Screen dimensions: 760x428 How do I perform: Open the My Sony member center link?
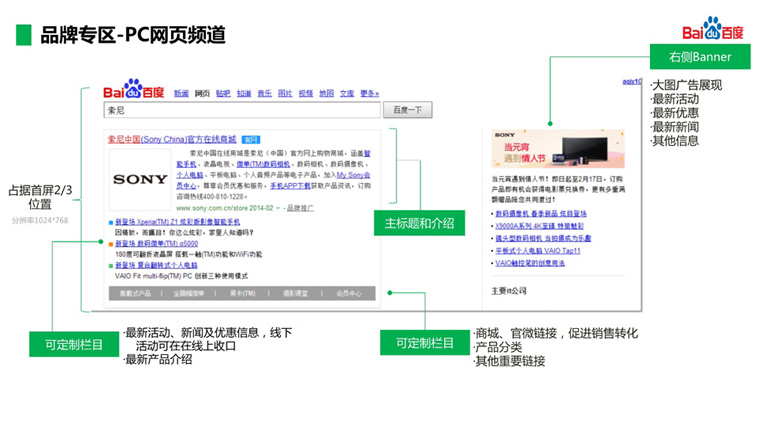click(x=273, y=180)
